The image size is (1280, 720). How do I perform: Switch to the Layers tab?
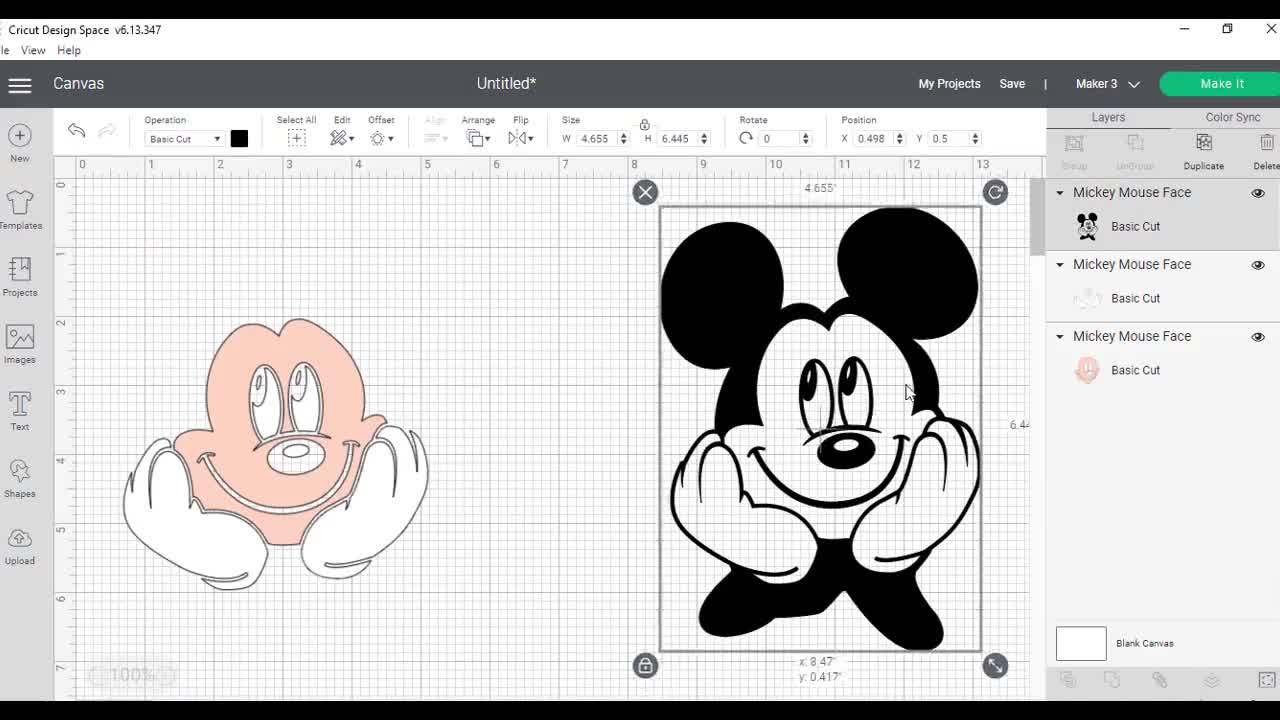point(1108,117)
